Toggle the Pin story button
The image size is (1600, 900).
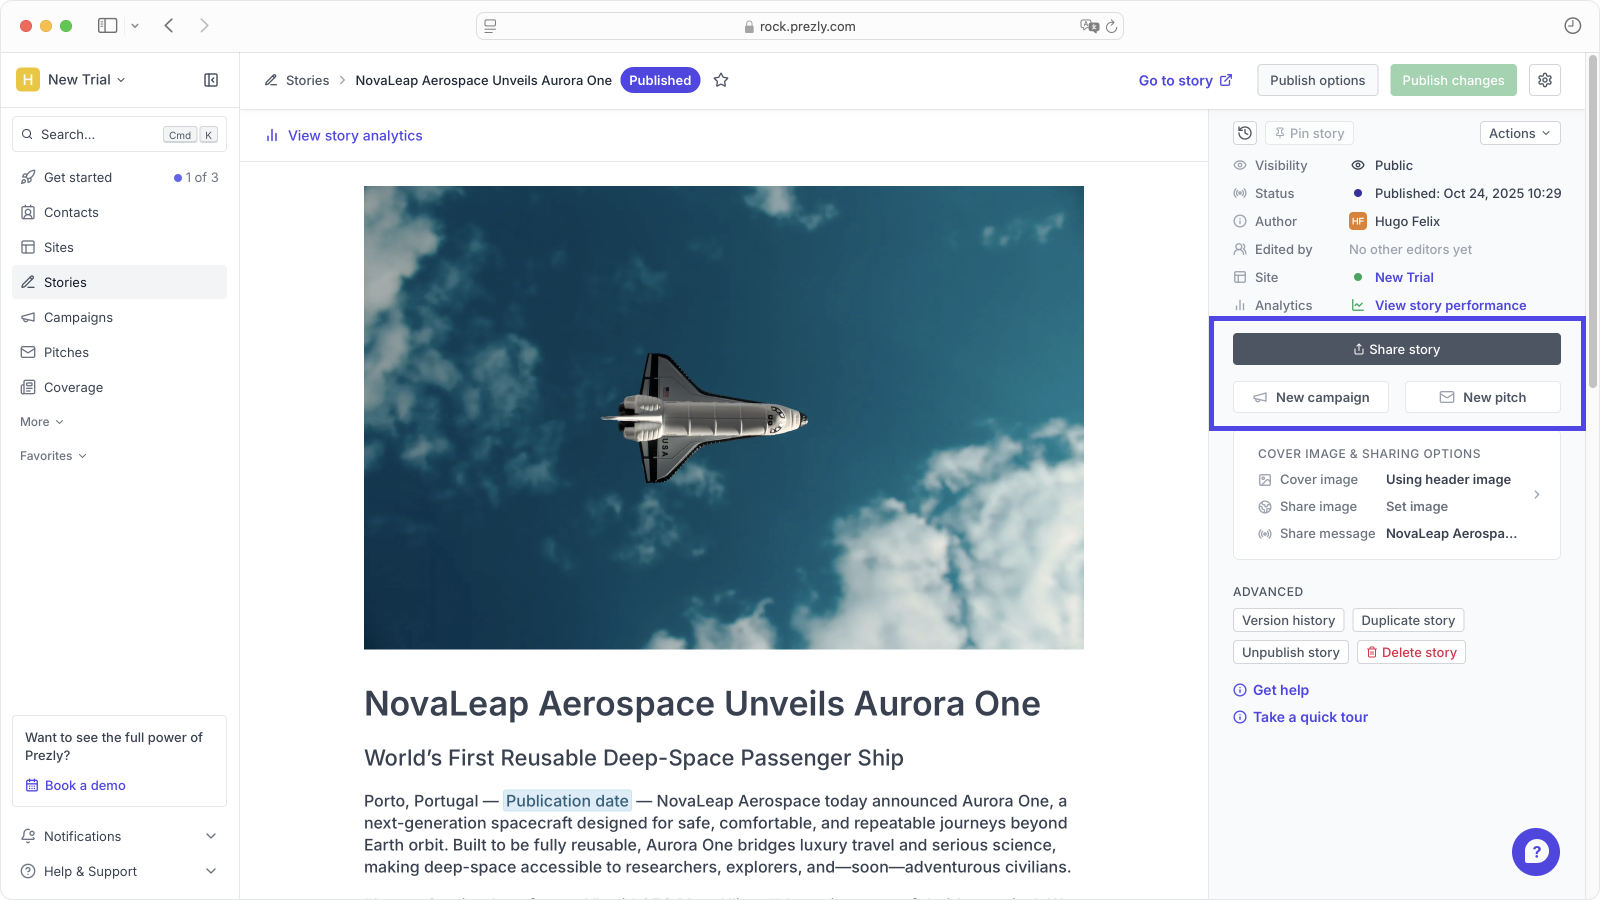tap(1309, 133)
